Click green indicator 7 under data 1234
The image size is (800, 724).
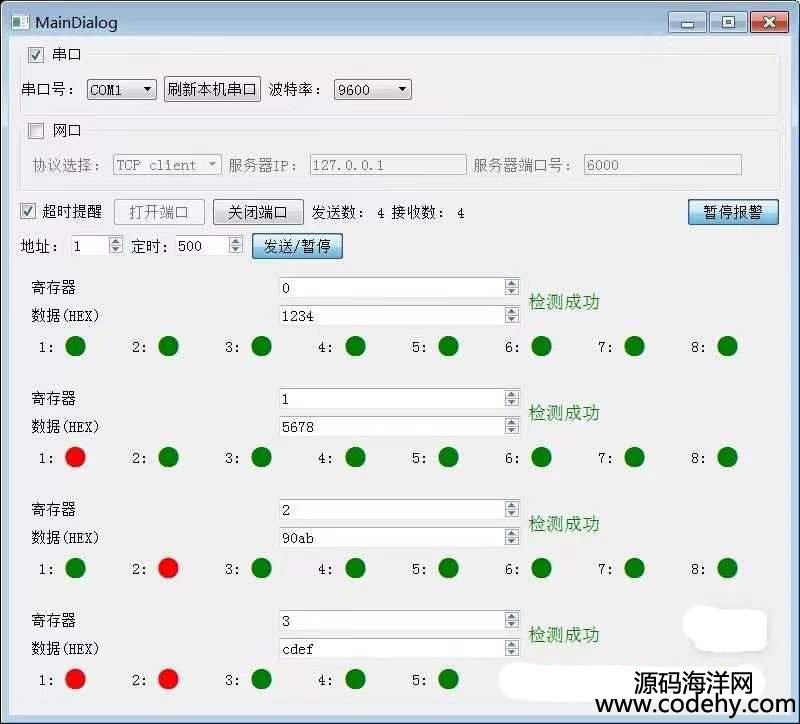click(x=634, y=346)
